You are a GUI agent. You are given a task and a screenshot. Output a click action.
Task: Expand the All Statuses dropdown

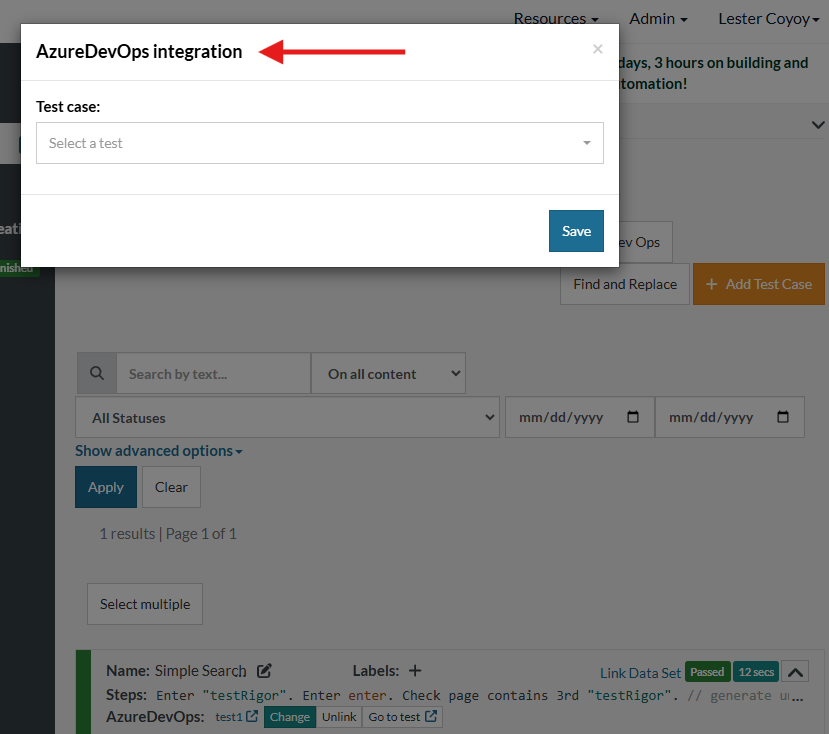(287, 418)
